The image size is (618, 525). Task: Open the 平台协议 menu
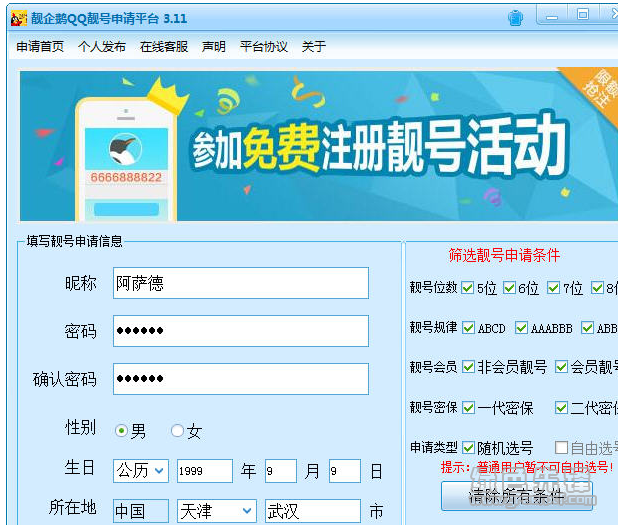(x=264, y=47)
